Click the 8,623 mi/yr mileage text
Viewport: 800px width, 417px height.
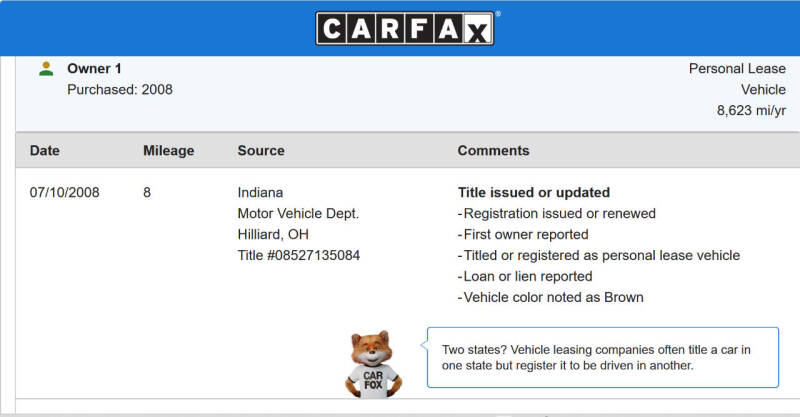(x=751, y=110)
